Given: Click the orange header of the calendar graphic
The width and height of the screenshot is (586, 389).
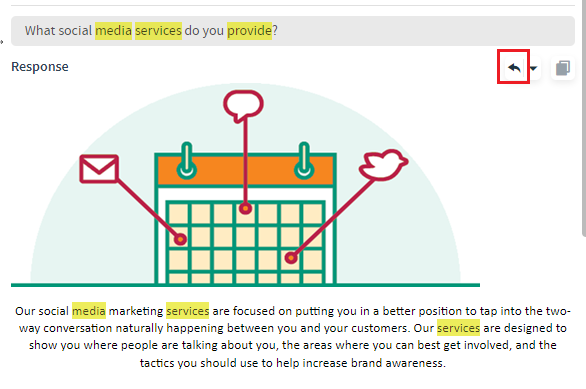Looking at the screenshot, I should coord(246,170).
